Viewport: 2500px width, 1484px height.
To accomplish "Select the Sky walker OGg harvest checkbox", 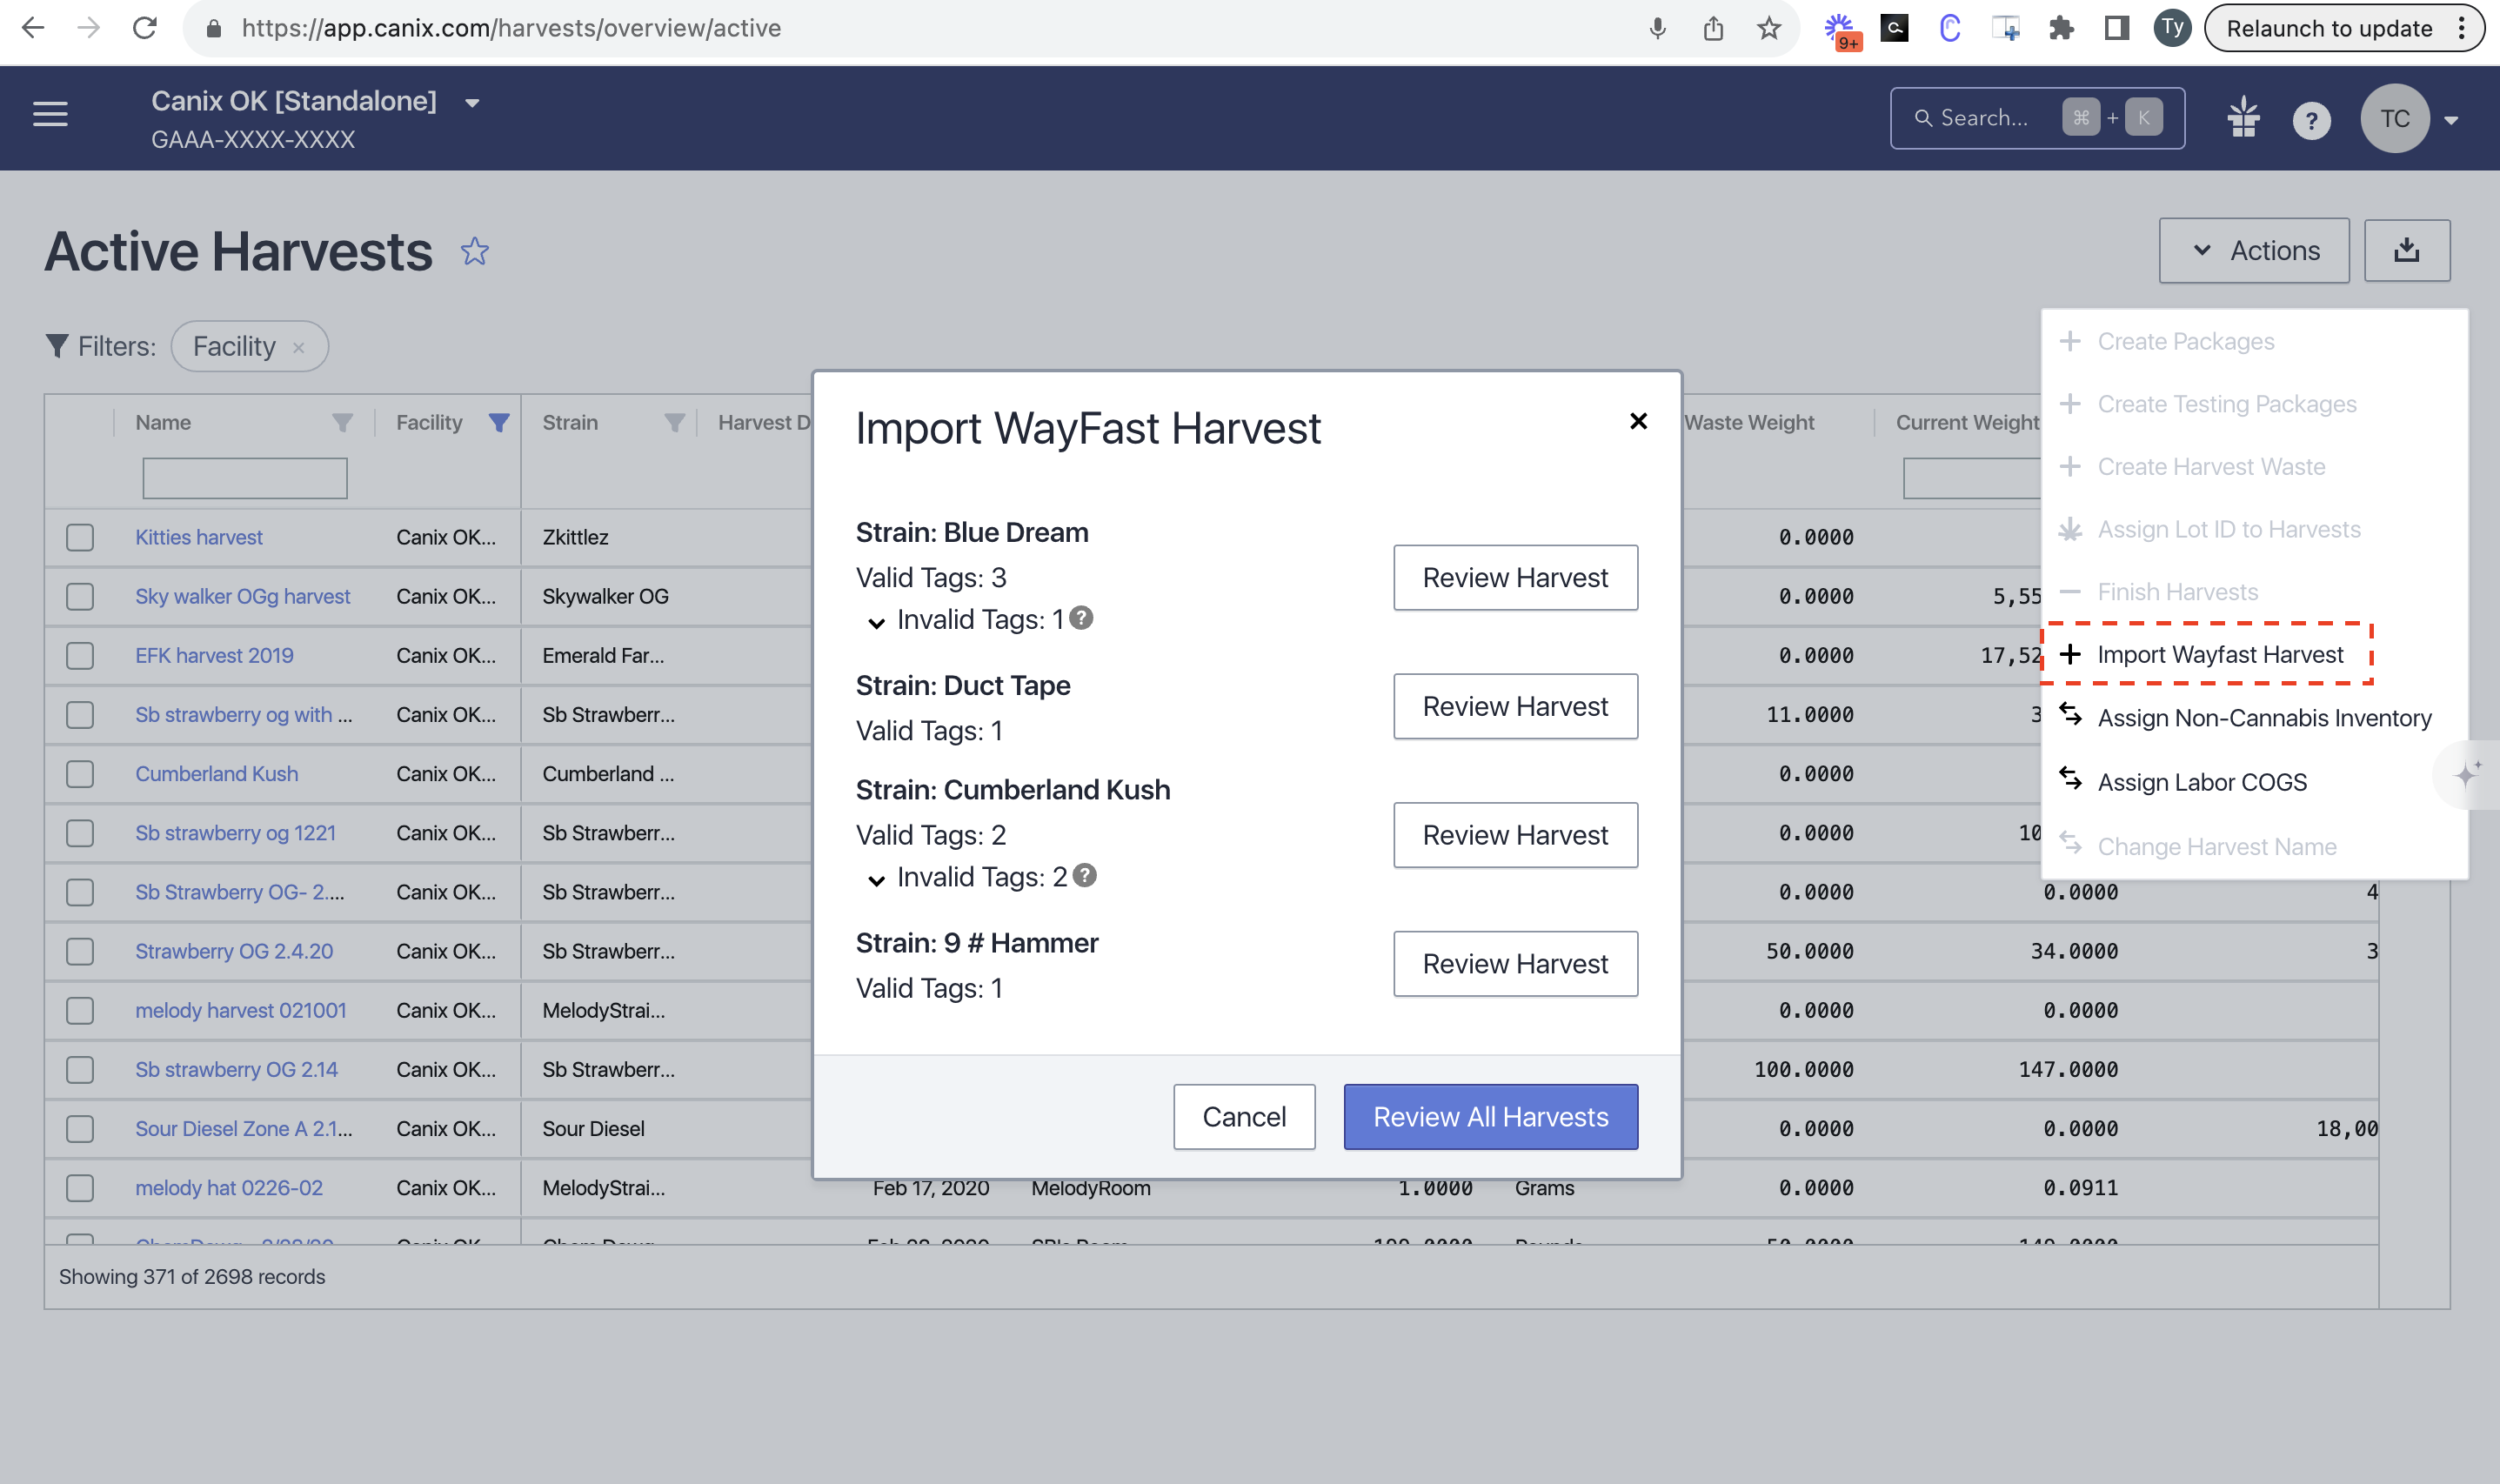I will click(80, 596).
